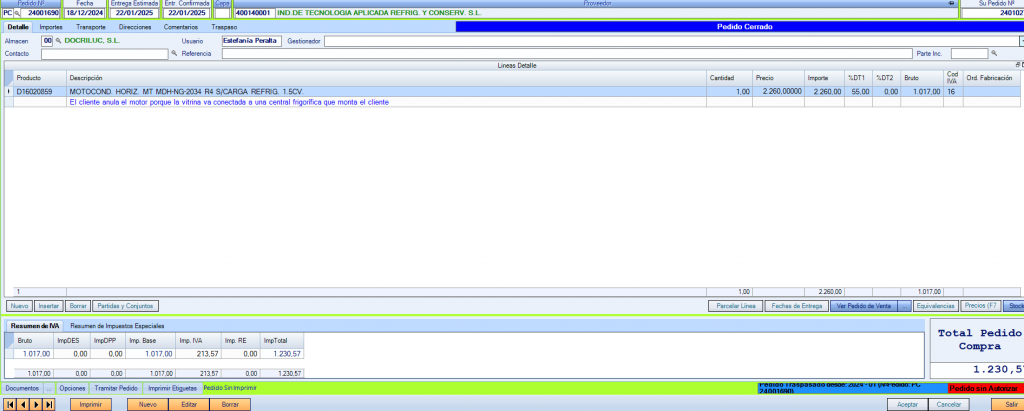Open the Gestionador dropdown list
The image size is (1024, 411).
(x=1020, y=41)
